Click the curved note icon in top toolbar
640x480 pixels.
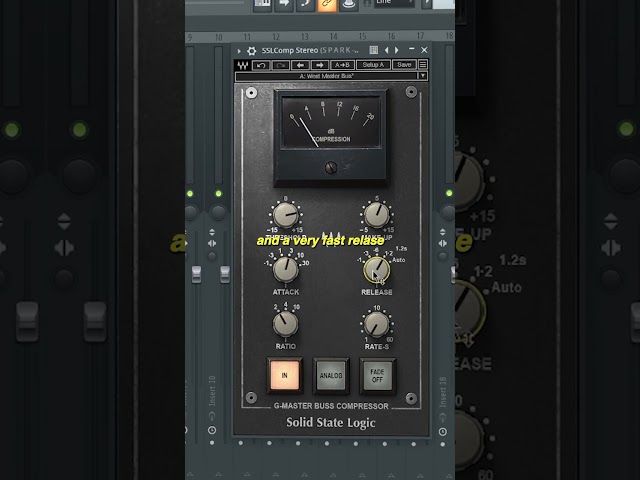pos(305,5)
